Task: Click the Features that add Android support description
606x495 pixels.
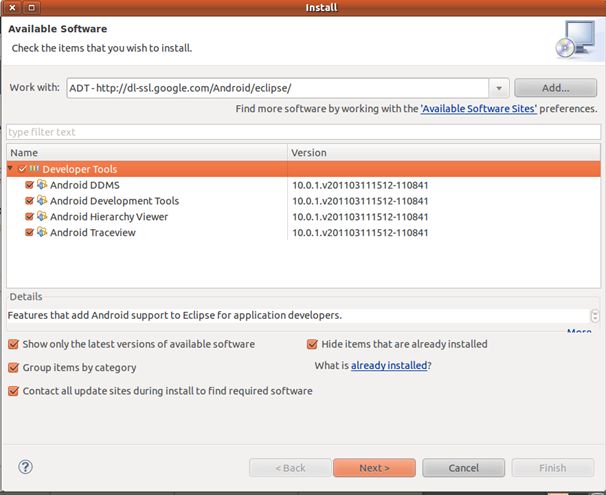Action: pos(175,315)
